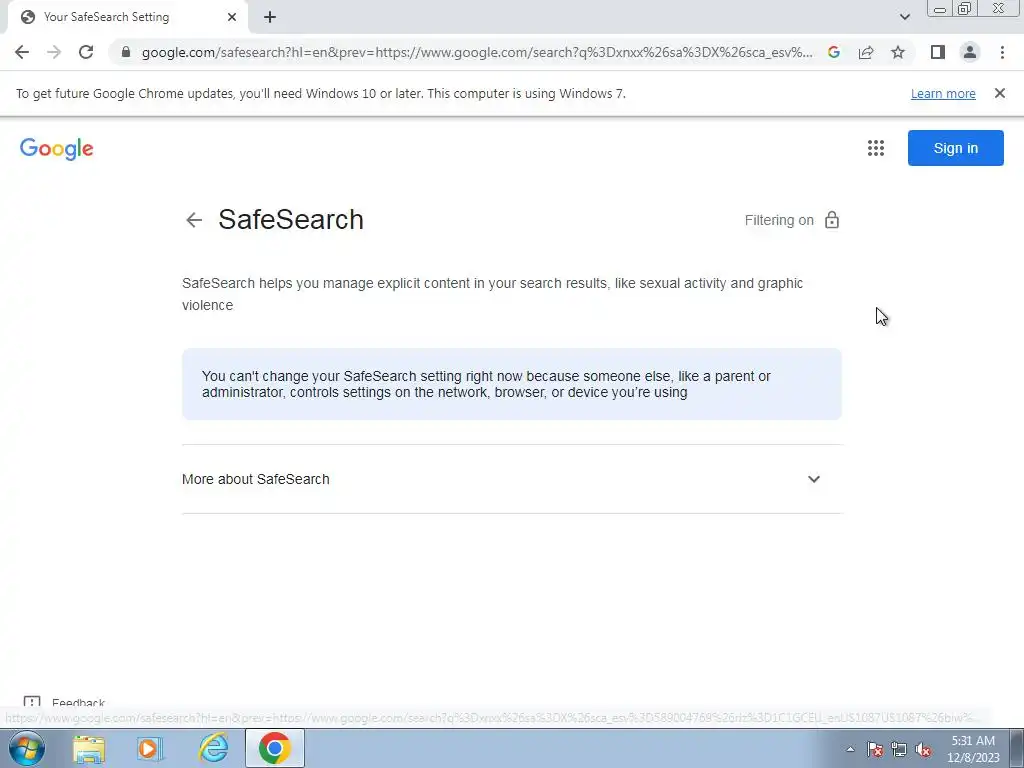The width and height of the screenshot is (1024, 768).
Task: Launch Windows Media Player from taskbar
Action: [150, 748]
